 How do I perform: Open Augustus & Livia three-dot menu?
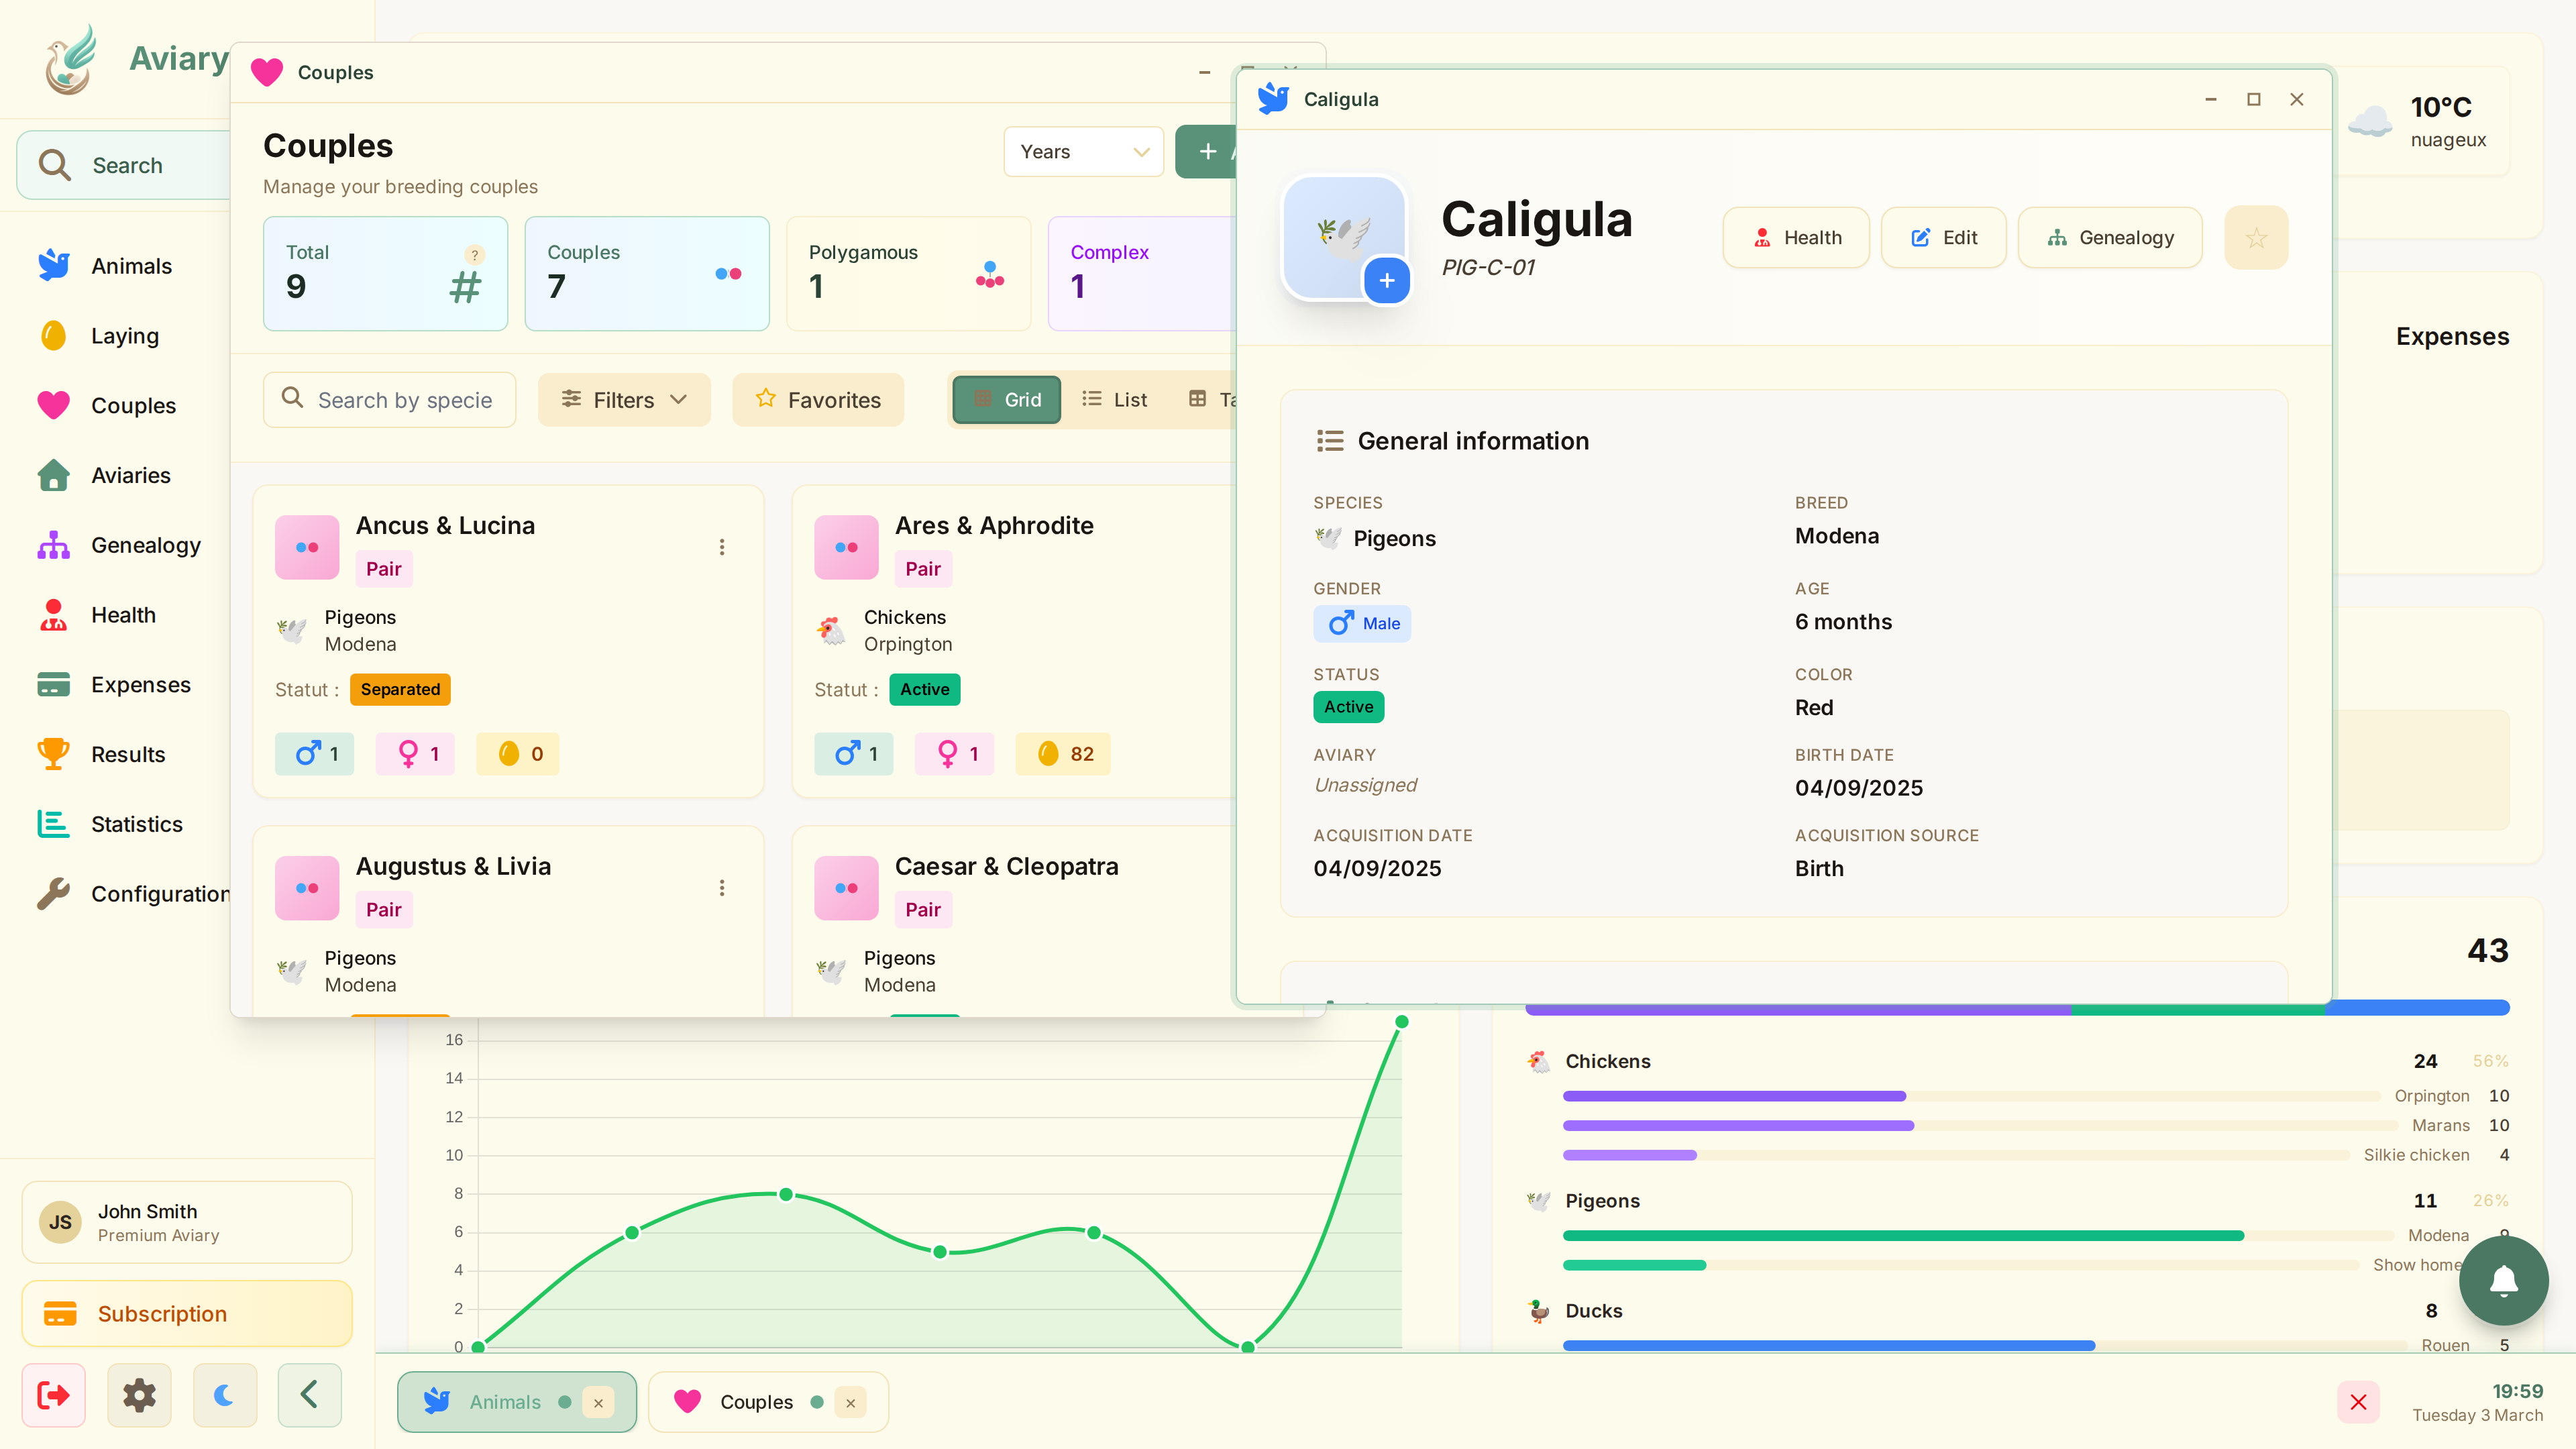tap(722, 888)
